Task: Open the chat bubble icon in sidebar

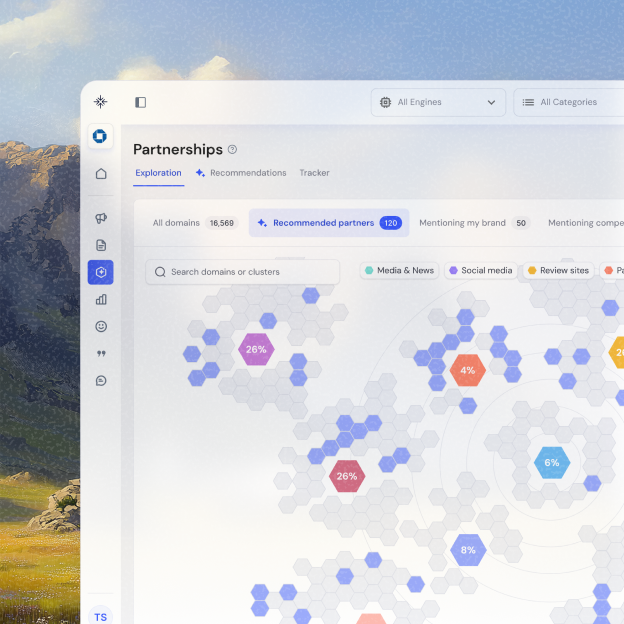Action: point(101,381)
